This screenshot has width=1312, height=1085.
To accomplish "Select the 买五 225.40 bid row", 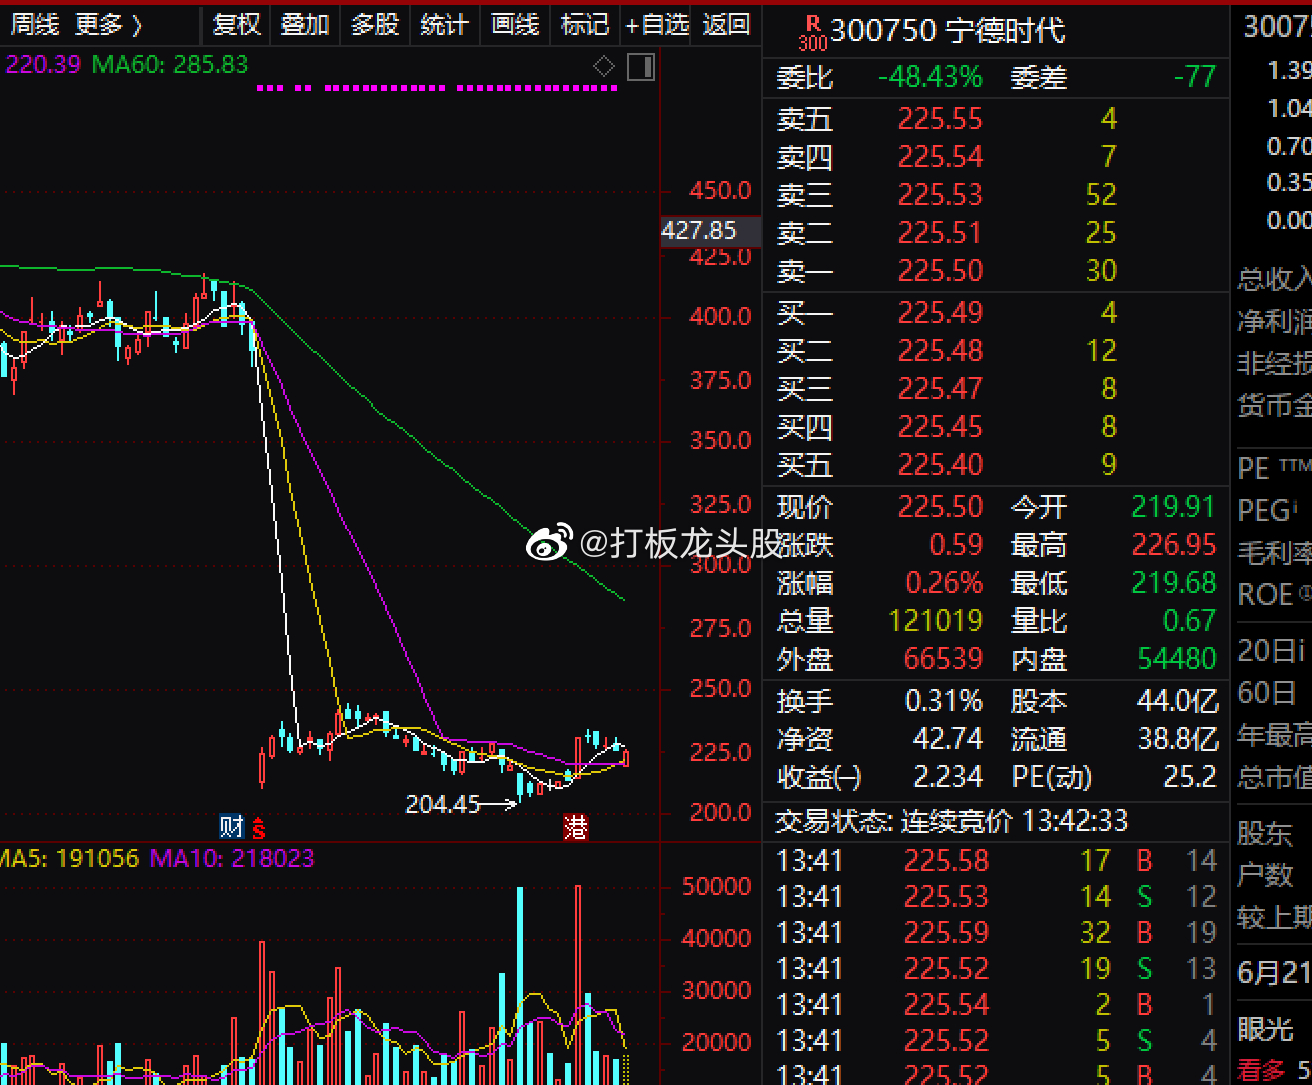I will pyautogui.click(x=996, y=465).
